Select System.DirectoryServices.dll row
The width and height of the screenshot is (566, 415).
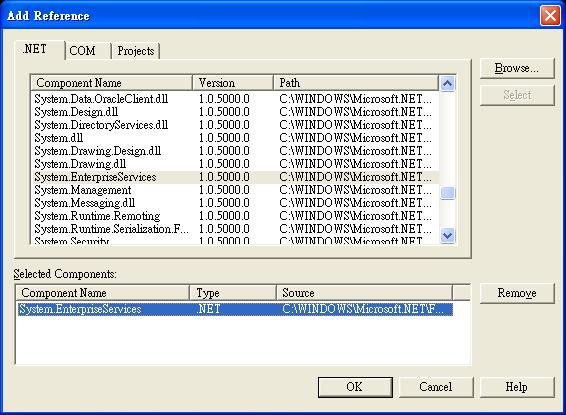235,125
